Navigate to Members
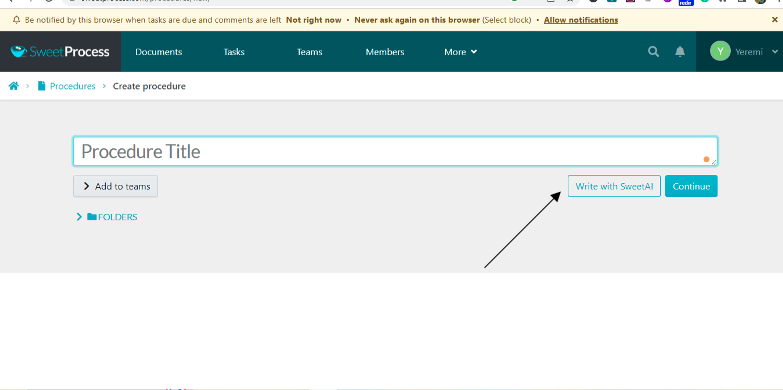783x390 pixels. coord(385,52)
